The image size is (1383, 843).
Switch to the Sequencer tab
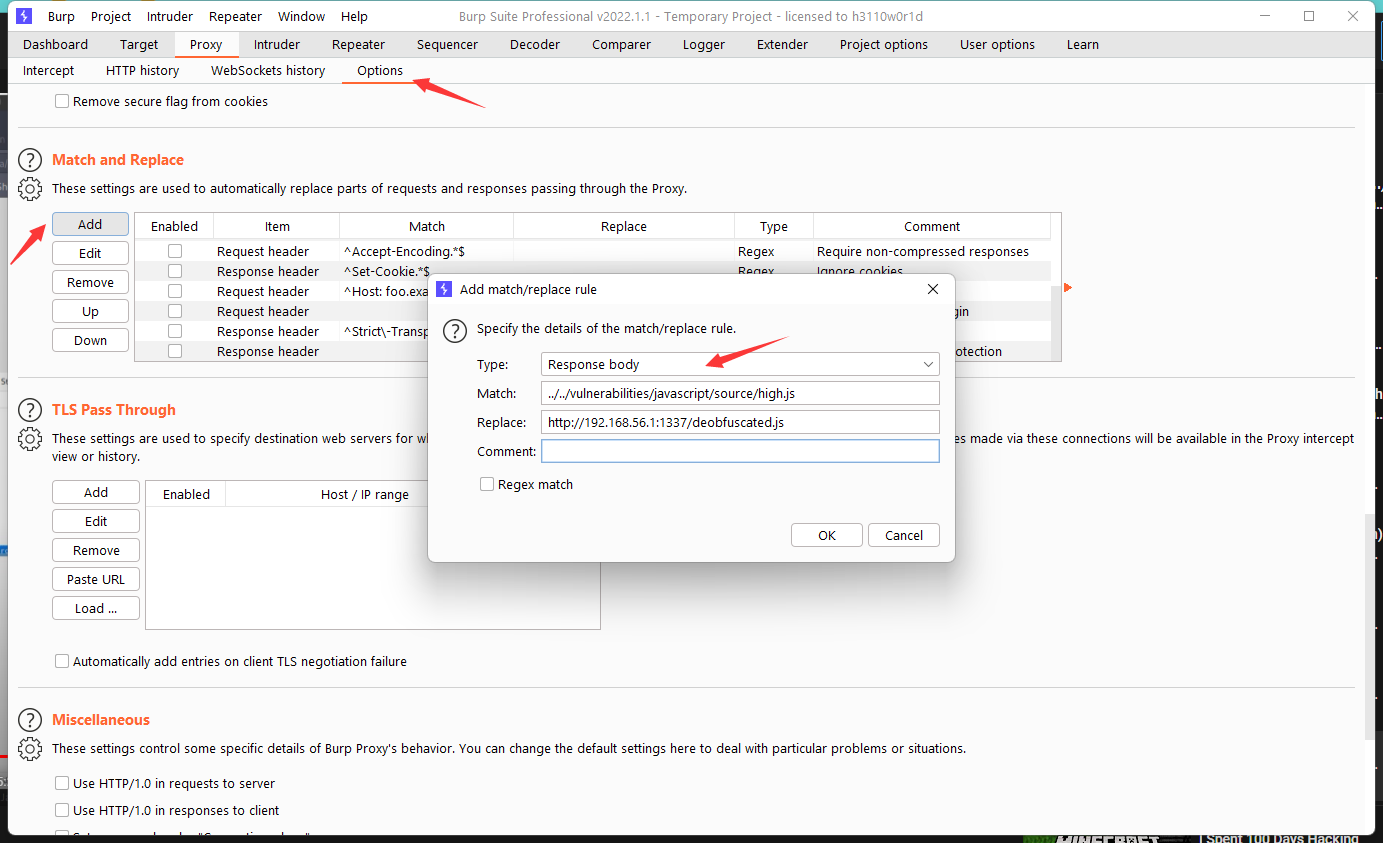click(x=447, y=44)
